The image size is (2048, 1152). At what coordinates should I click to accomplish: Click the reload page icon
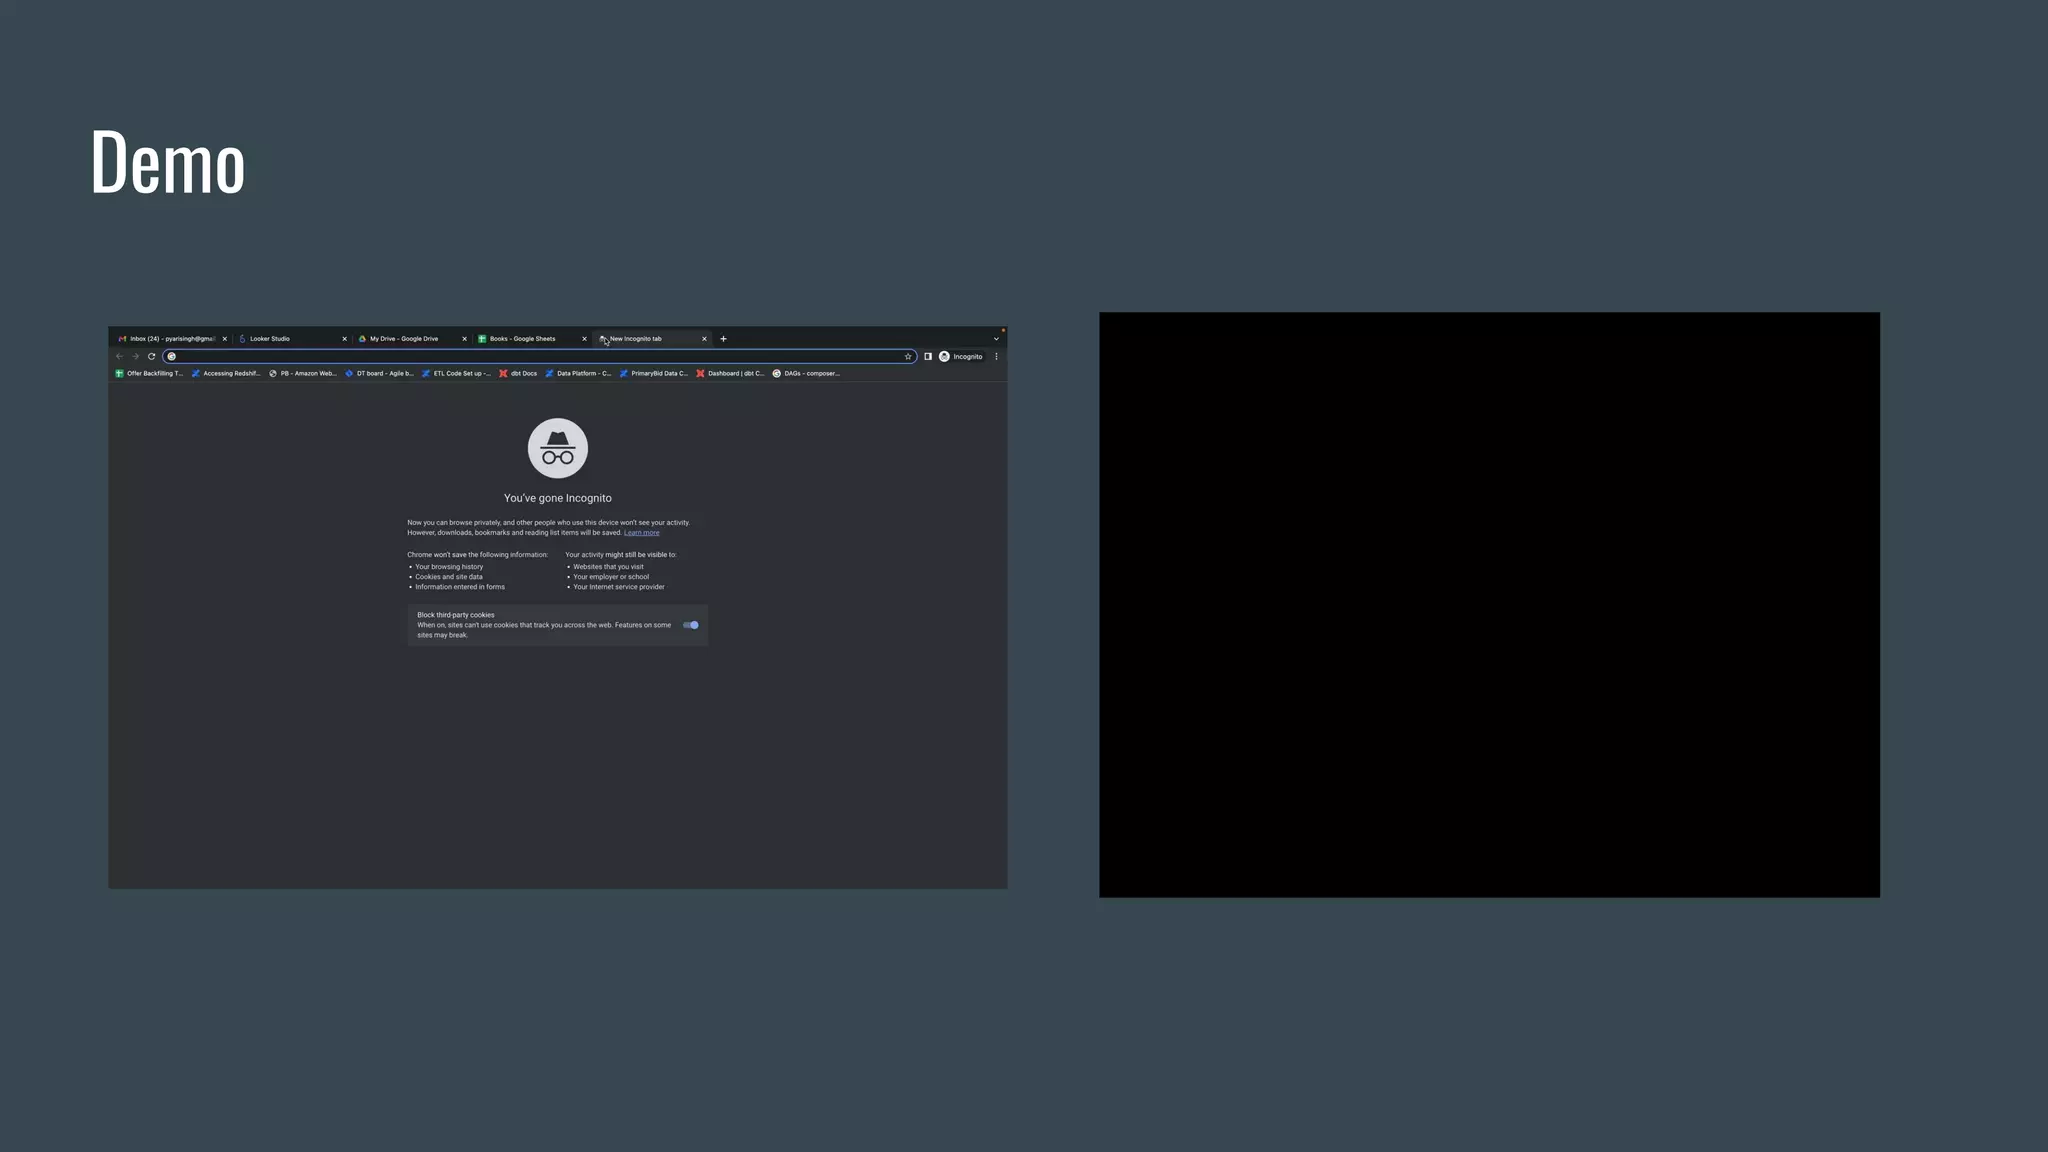point(152,356)
